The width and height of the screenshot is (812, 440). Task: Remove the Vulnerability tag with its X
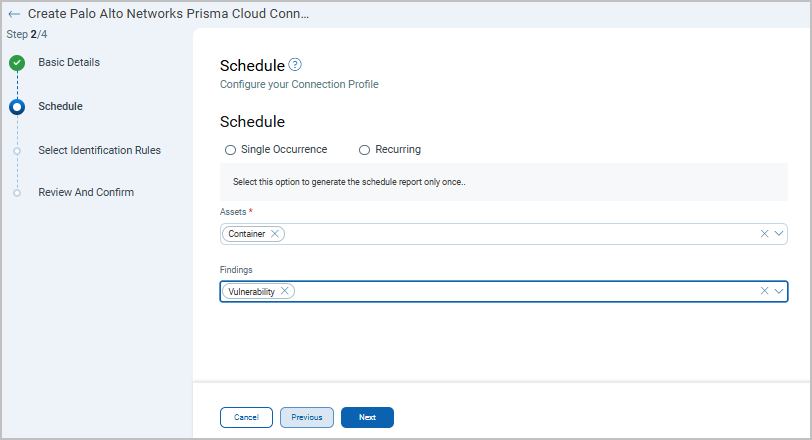click(x=285, y=291)
